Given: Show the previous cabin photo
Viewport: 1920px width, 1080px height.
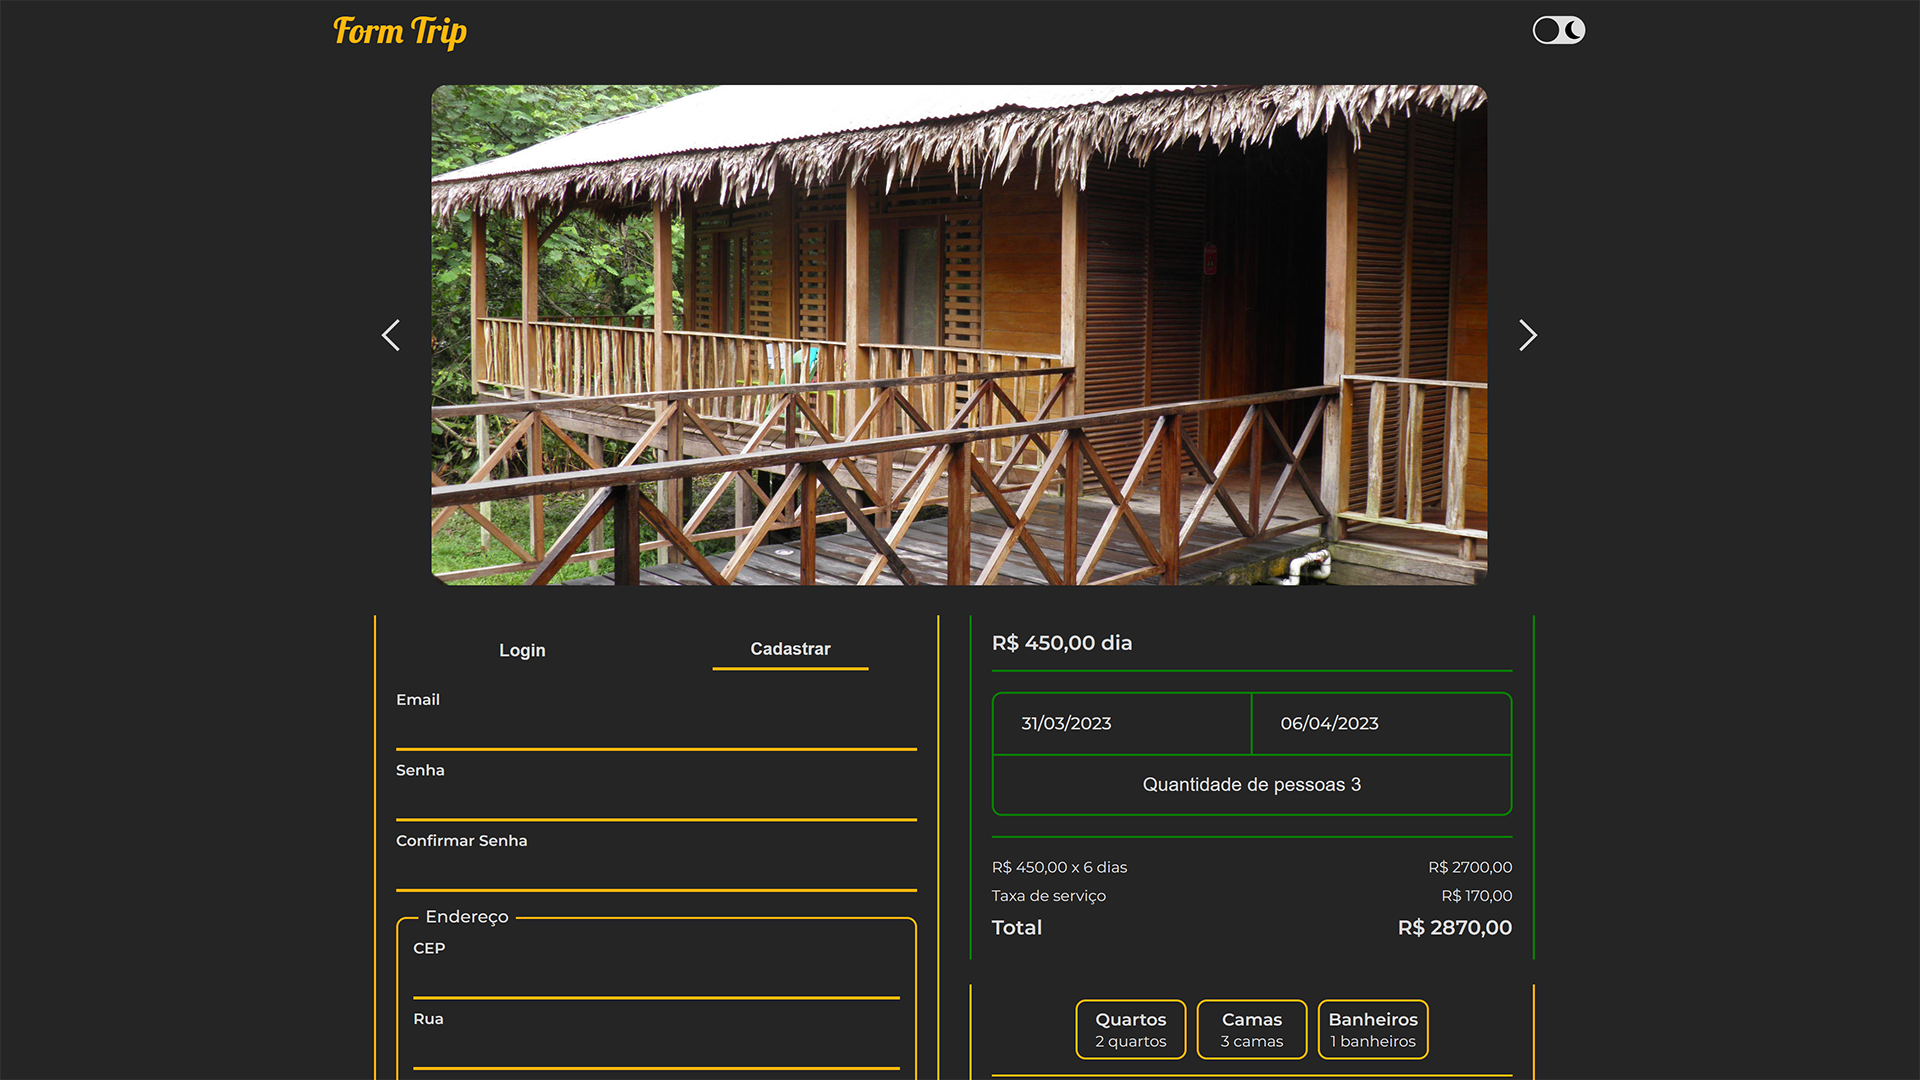Looking at the screenshot, I should pyautogui.click(x=391, y=335).
